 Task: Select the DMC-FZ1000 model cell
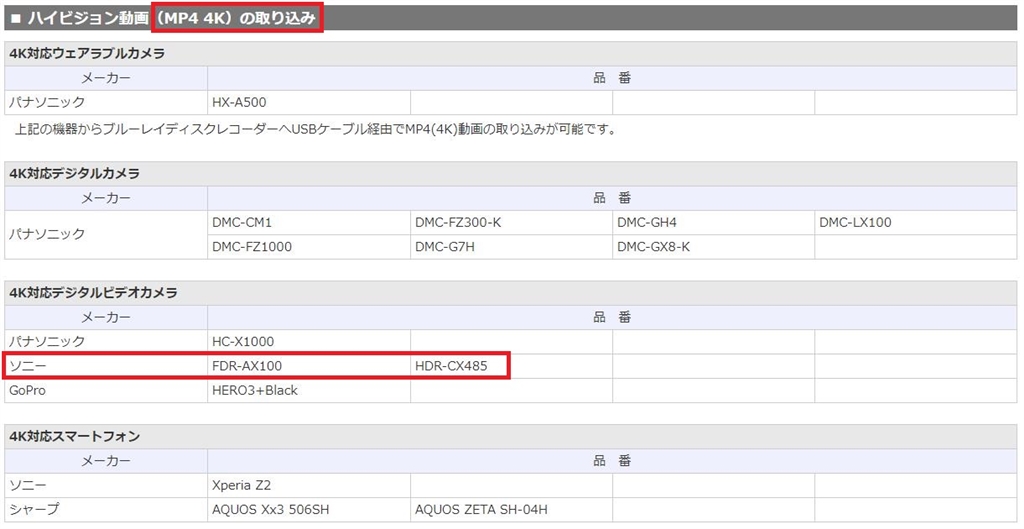click(309, 247)
